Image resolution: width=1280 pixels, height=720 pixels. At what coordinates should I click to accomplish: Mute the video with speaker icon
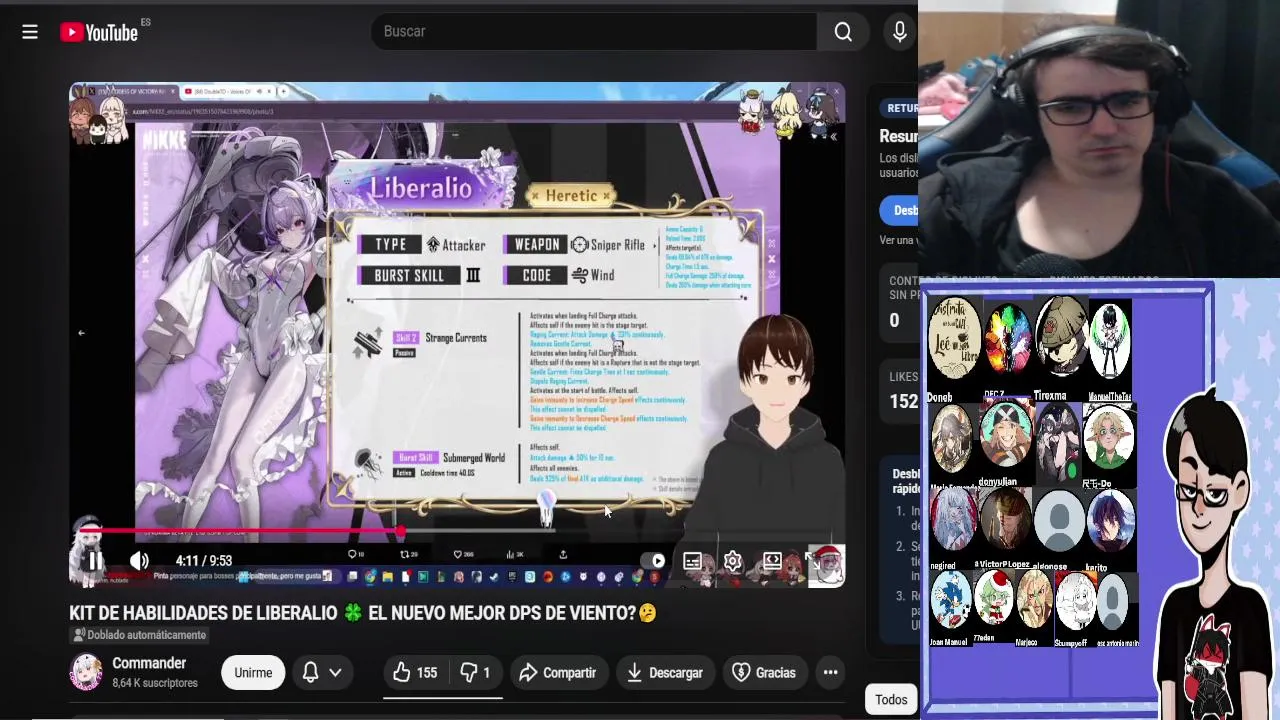(x=139, y=561)
